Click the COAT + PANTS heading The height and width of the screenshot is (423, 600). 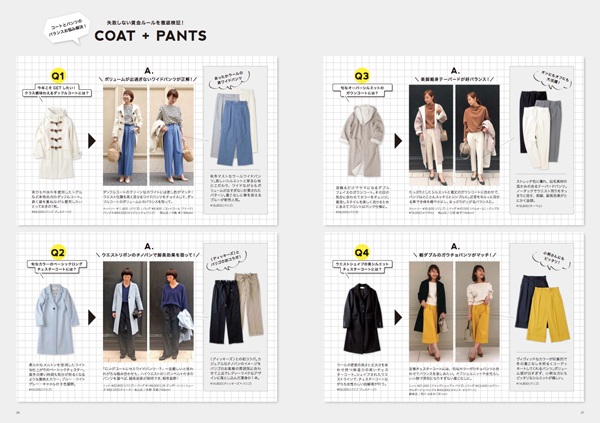(x=150, y=37)
